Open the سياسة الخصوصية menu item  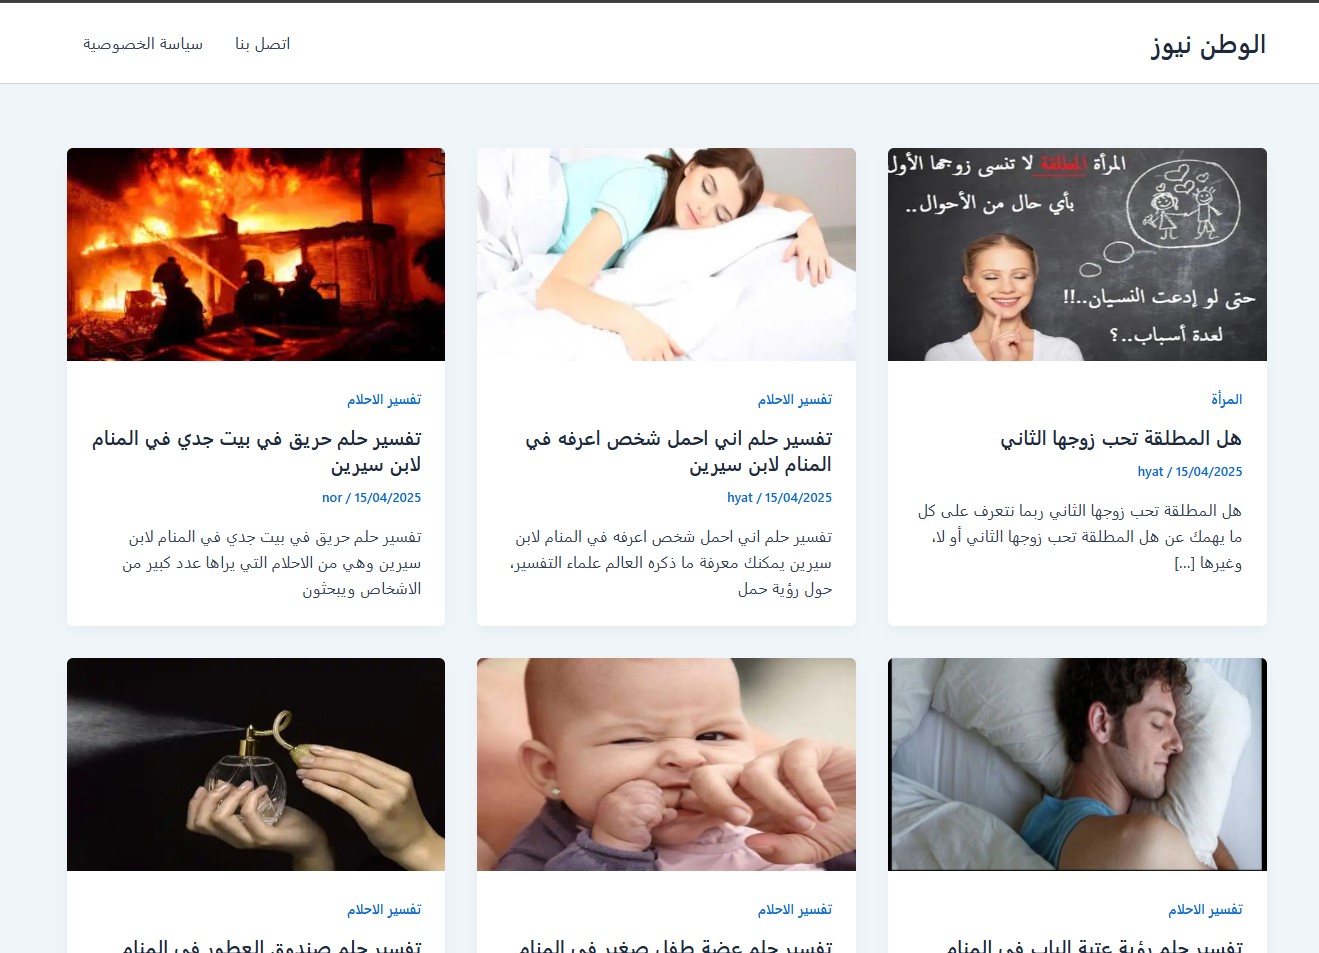pos(143,44)
